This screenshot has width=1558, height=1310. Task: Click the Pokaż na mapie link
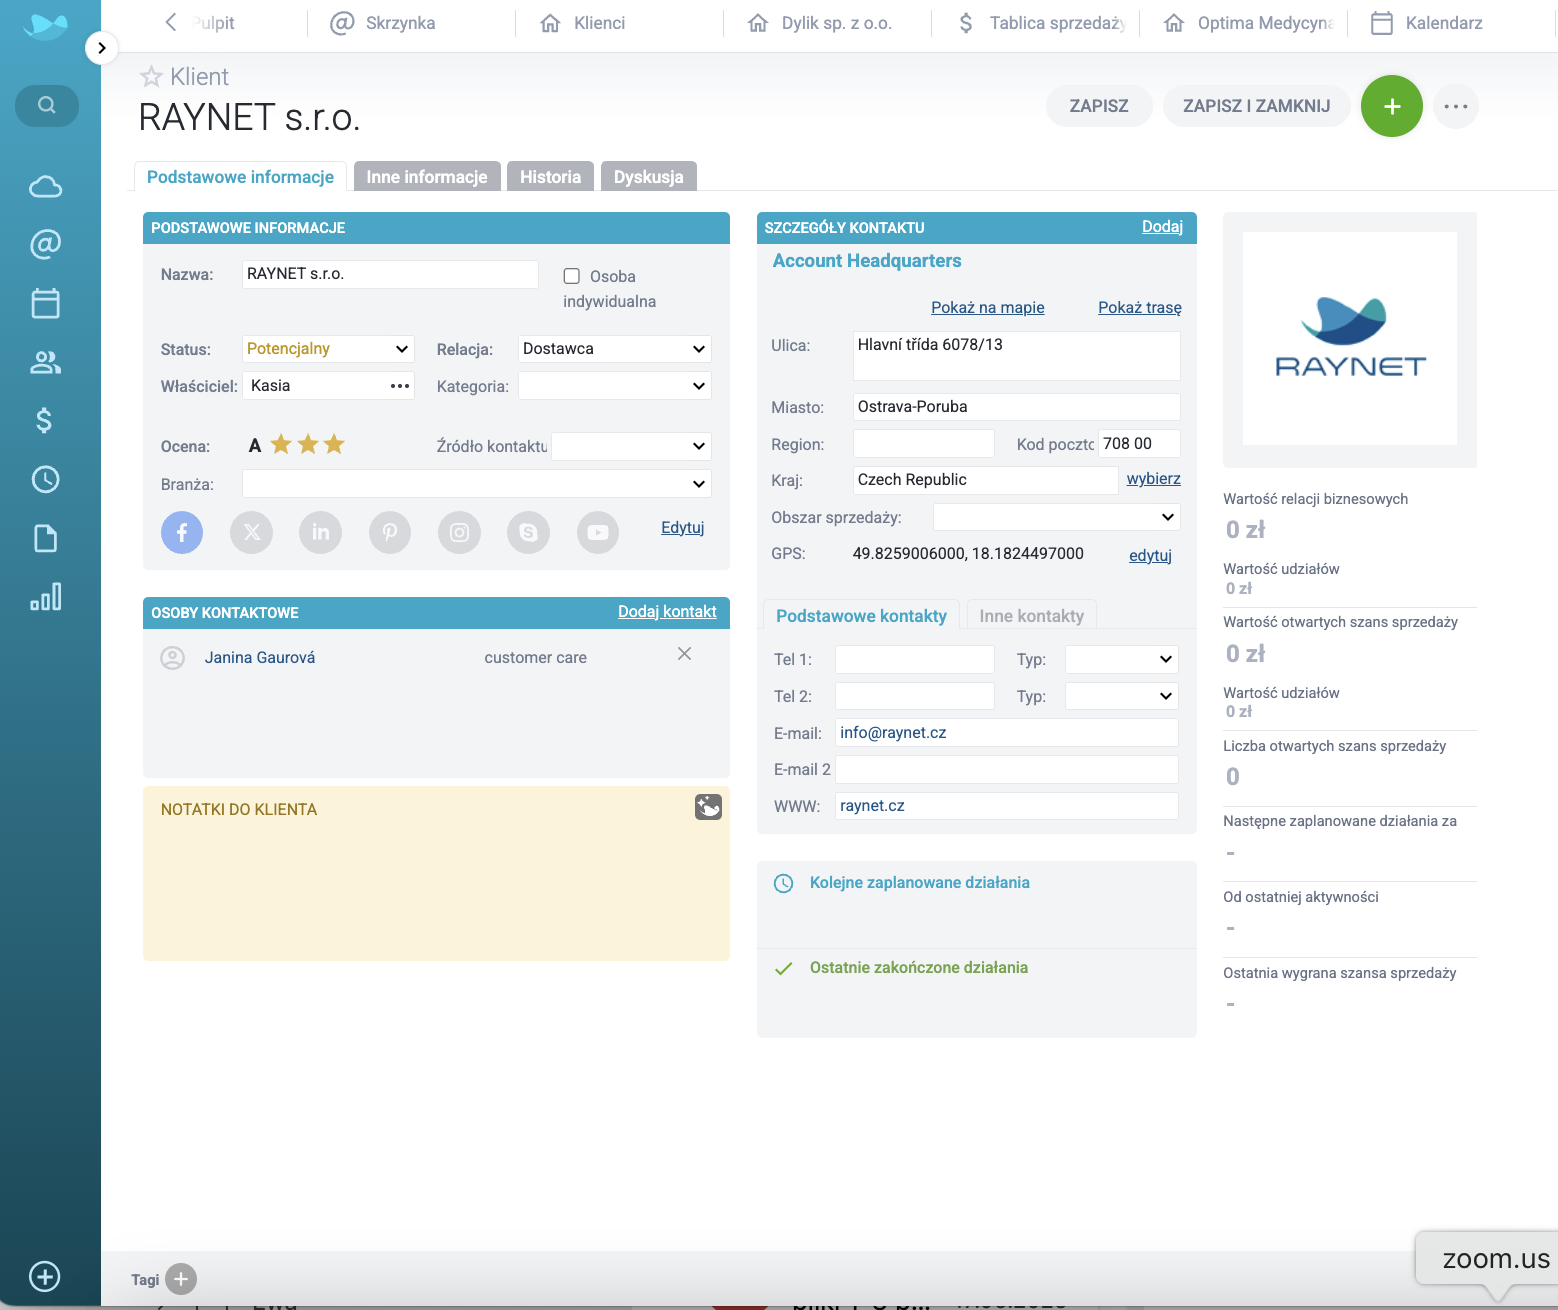click(x=987, y=307)
